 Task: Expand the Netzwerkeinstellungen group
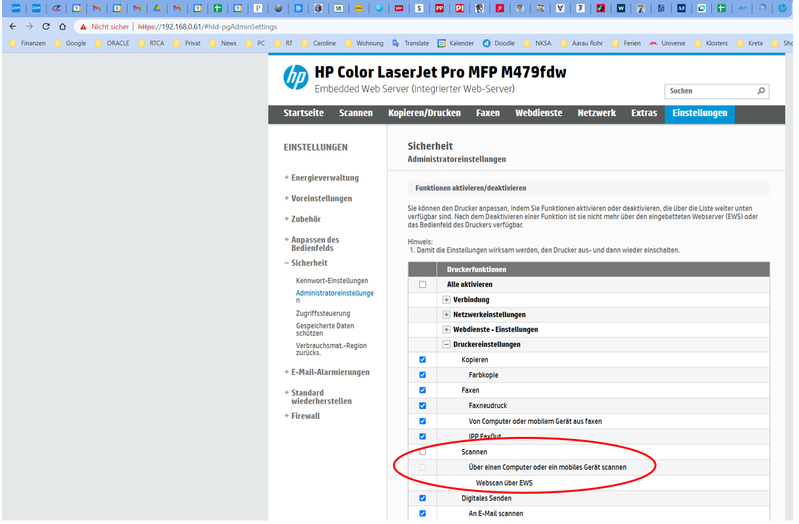[x=446, y=315]
